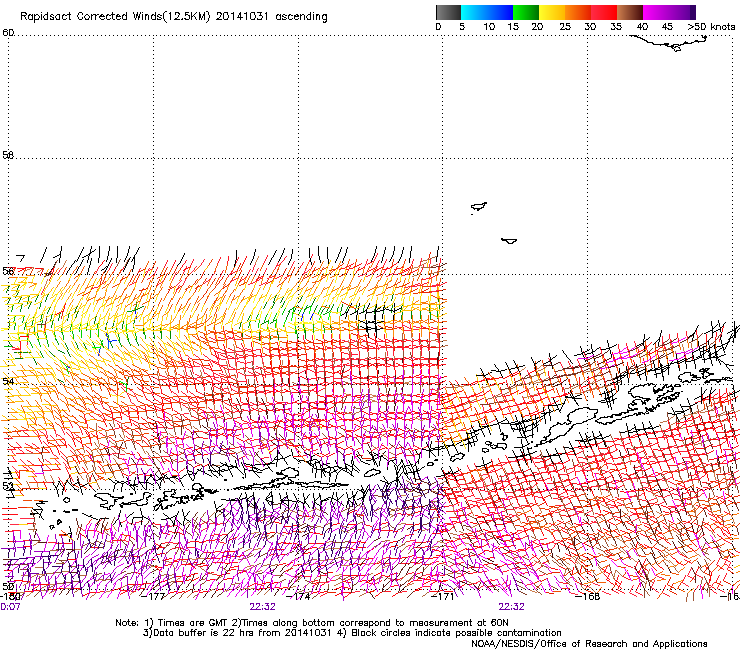This screenshot has width=740, height=650.
Task: Click the '-168' longitude label
Action: pyautogui.click(x=588, y=596)
